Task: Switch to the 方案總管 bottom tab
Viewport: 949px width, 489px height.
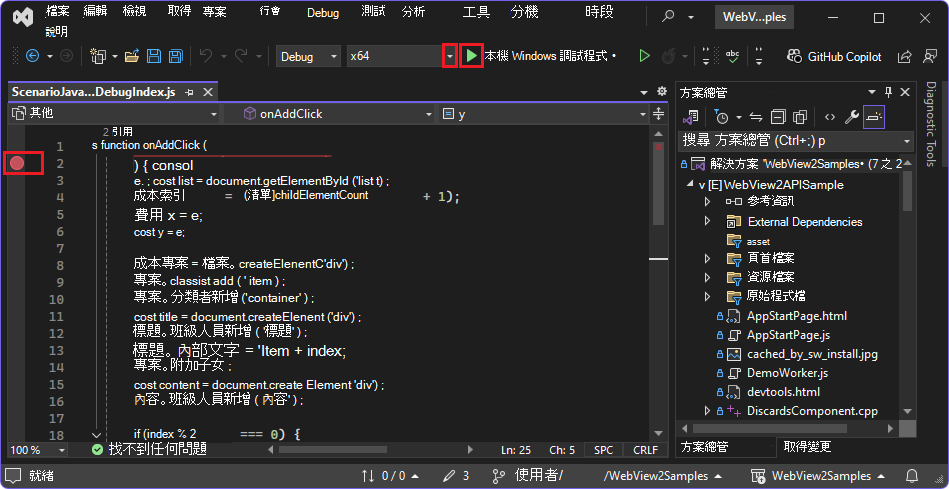Action: [704, 447]
